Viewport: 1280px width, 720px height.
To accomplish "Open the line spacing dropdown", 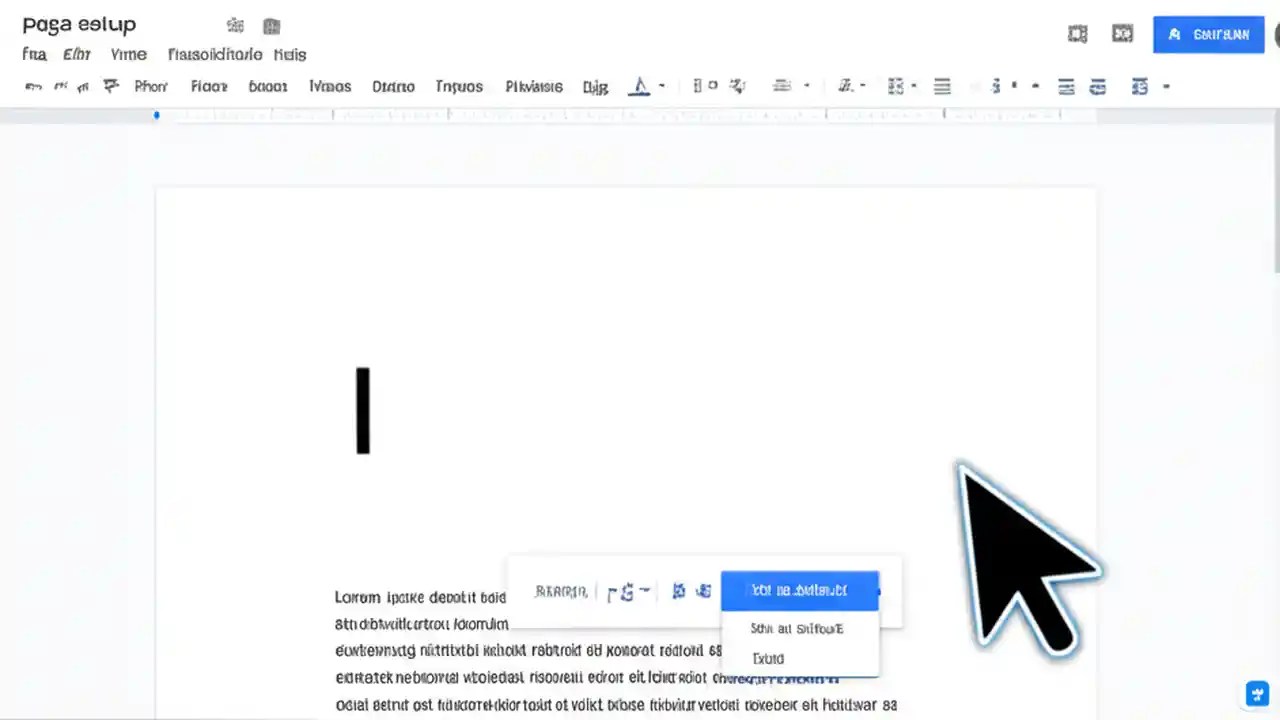I will click(851, 86).
